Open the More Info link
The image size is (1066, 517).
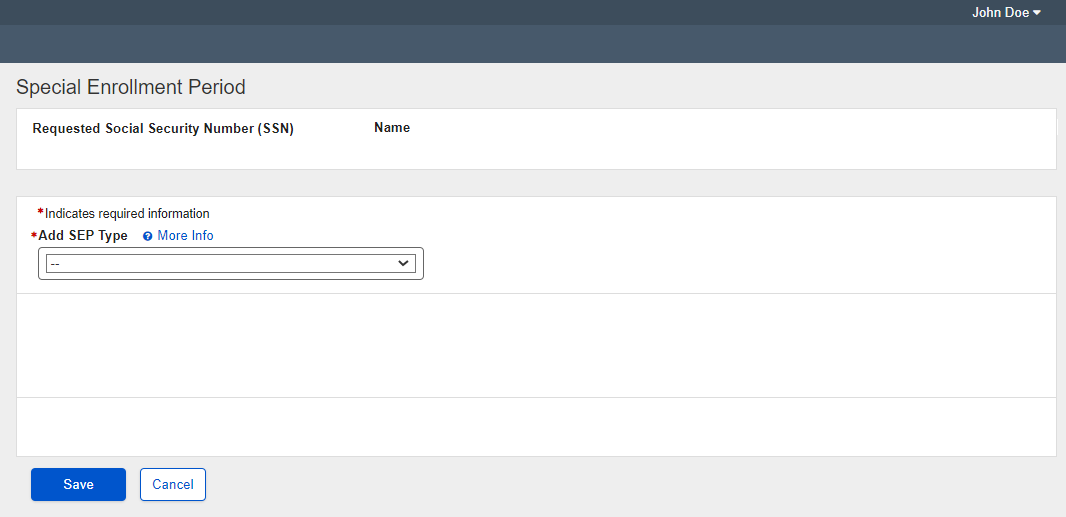pyautogui.click(x=185, y=236)
